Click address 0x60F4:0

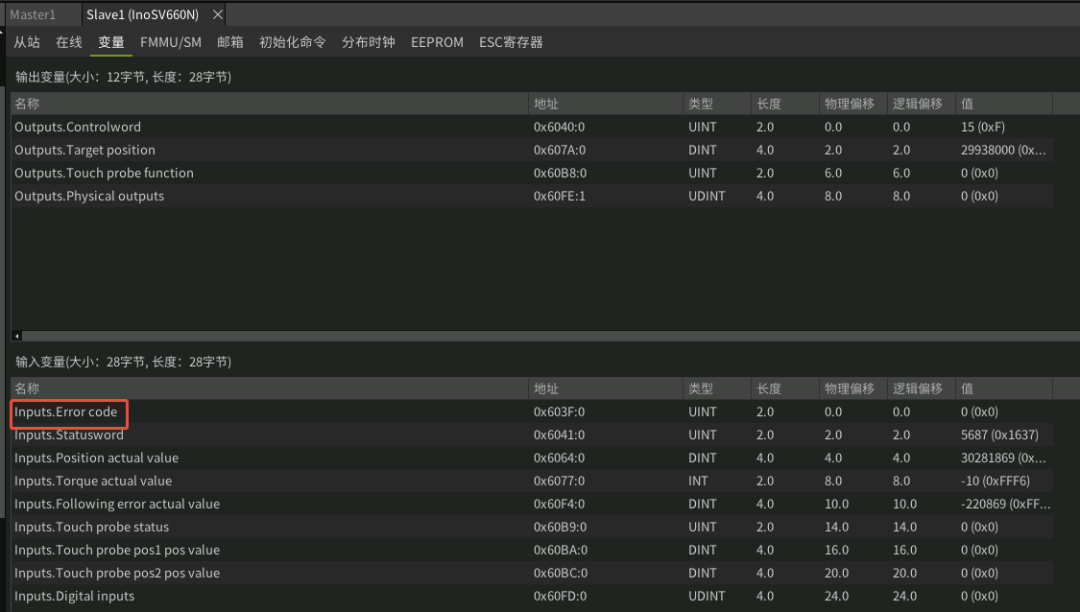pos(559,504)
